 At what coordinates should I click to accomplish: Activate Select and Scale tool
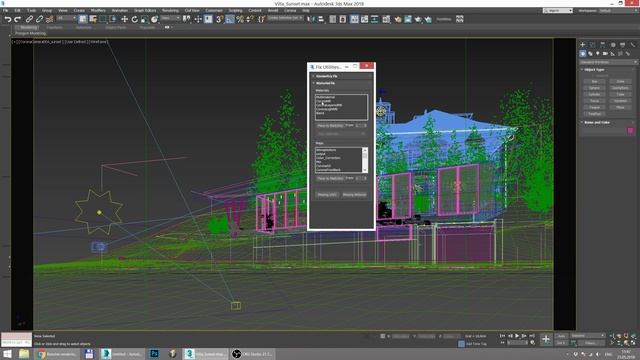pyautogui.click(x=144, y=19)
